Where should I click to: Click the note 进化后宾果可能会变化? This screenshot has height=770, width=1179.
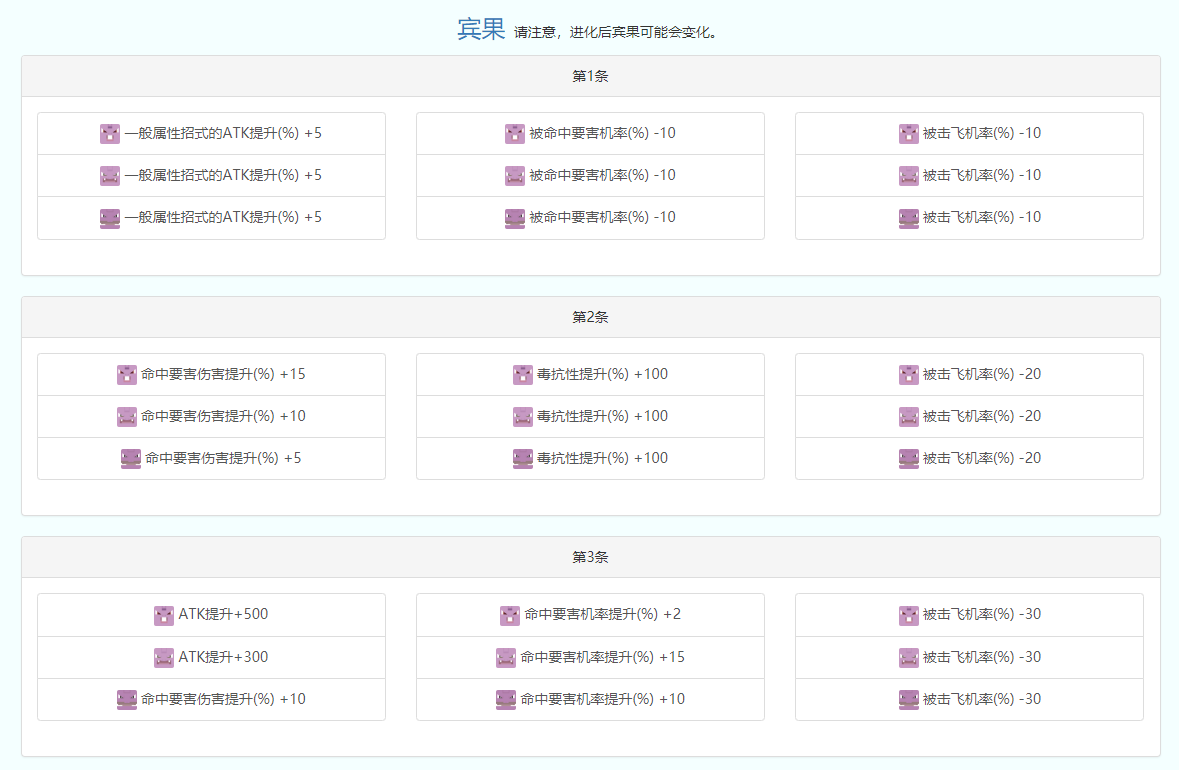615,32
